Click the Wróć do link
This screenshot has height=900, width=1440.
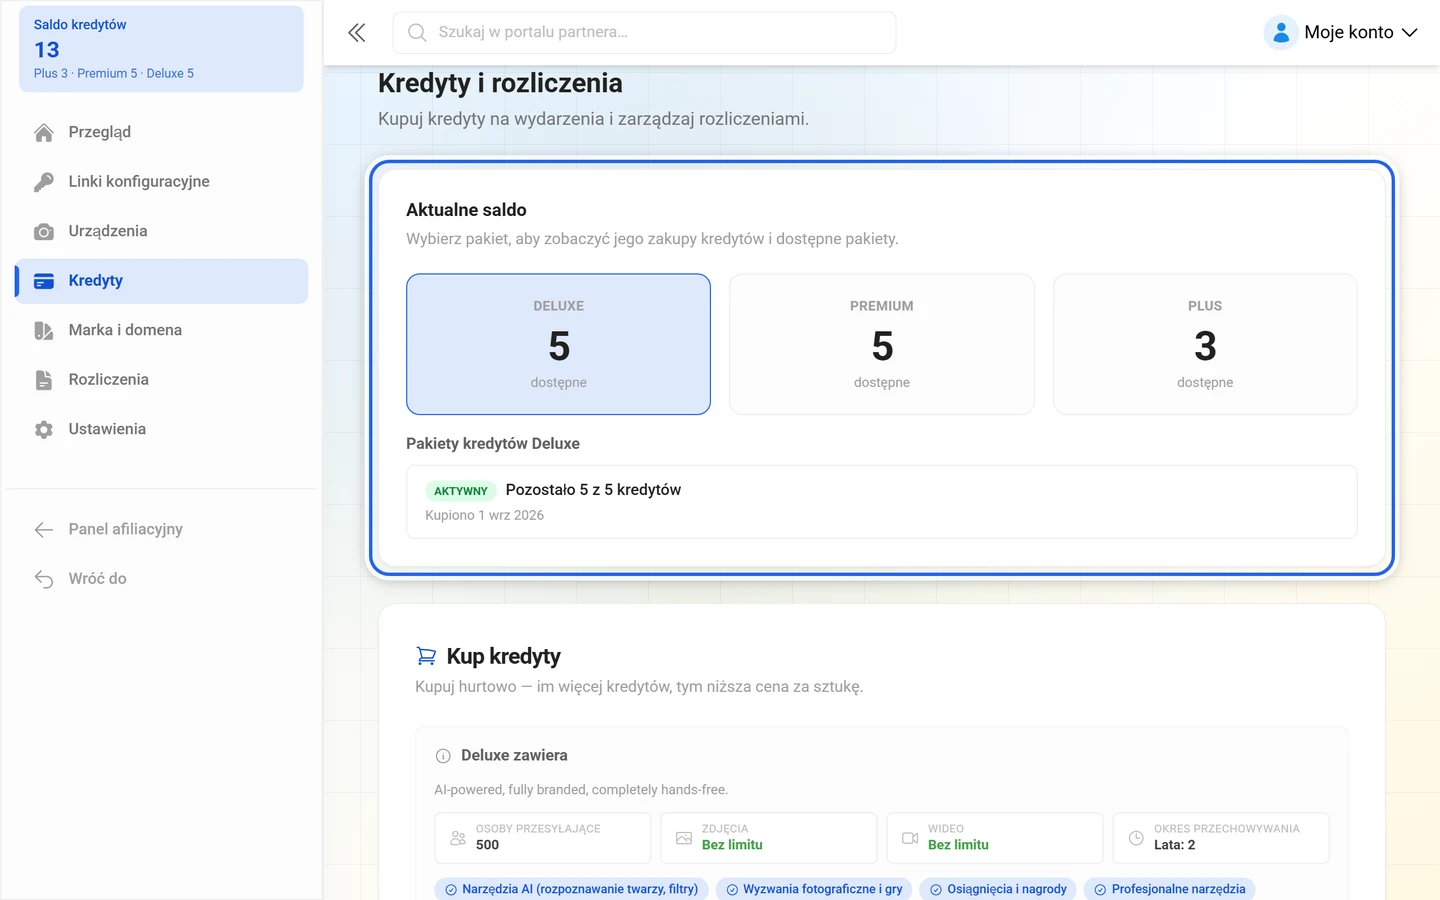click(162, 579)
